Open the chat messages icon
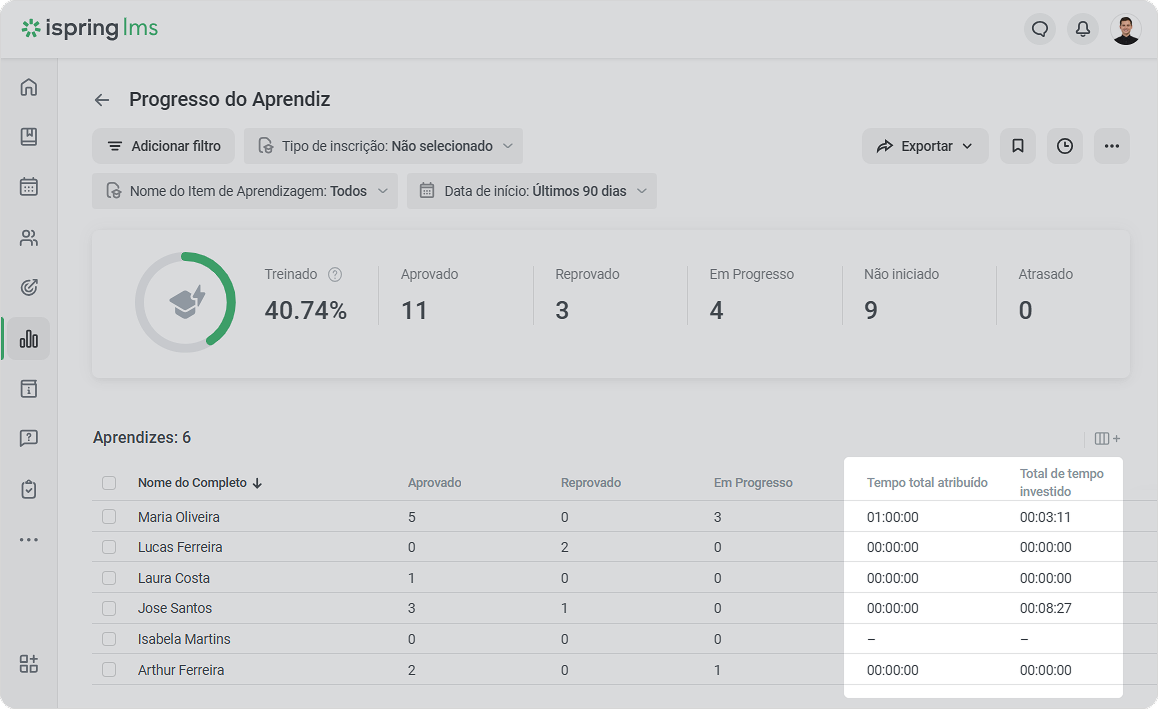This screenshot has width=1158, height=709. coord(1040,30)
